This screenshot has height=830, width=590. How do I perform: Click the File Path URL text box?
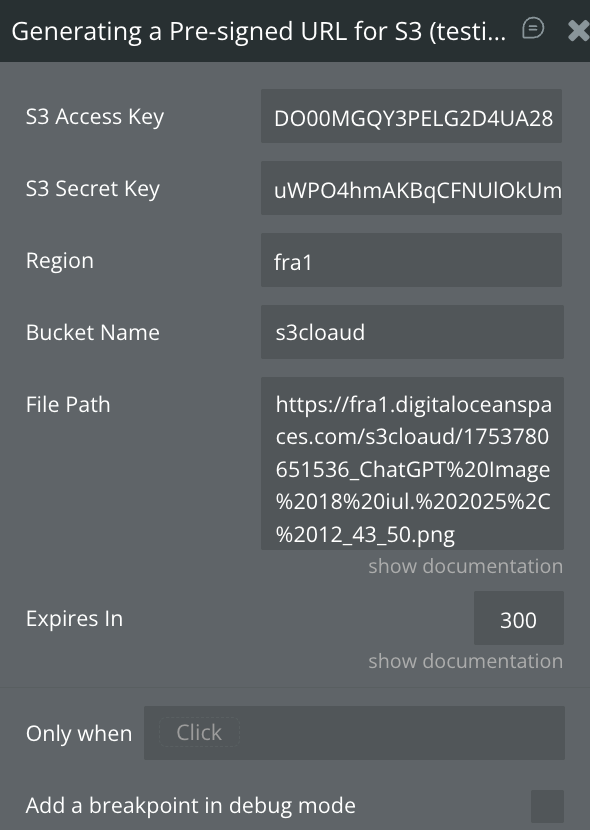[x=412, y=464]
